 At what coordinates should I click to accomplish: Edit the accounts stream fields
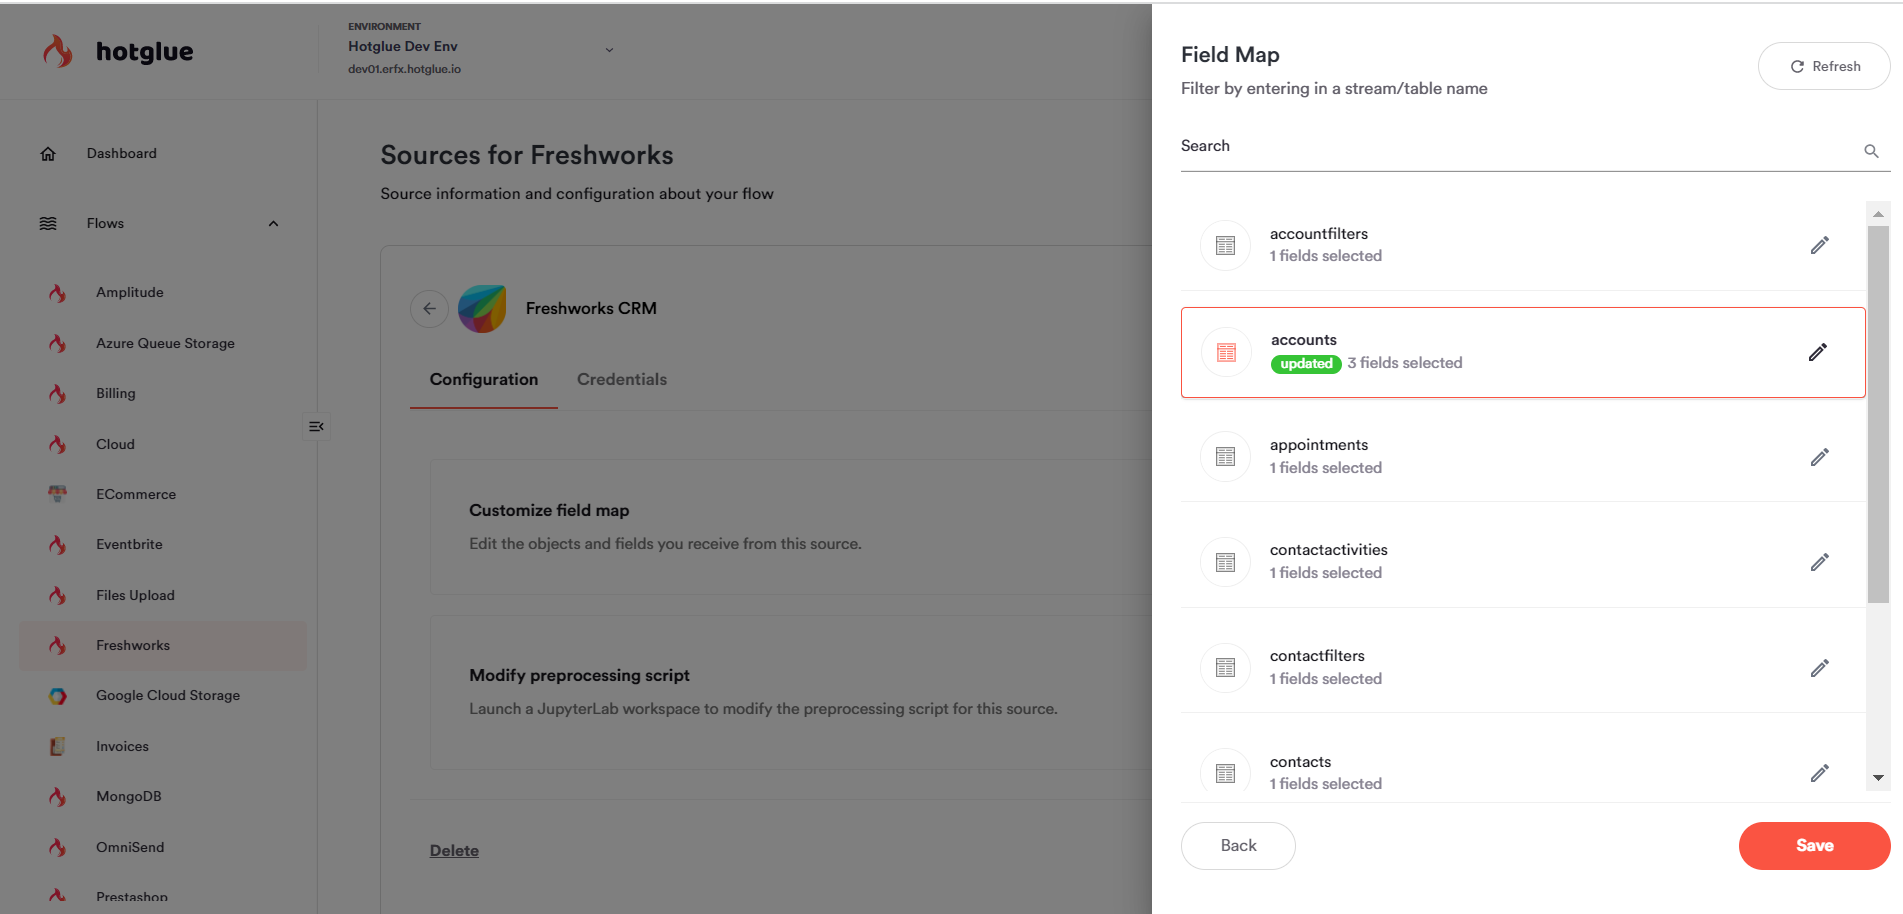1817,352
